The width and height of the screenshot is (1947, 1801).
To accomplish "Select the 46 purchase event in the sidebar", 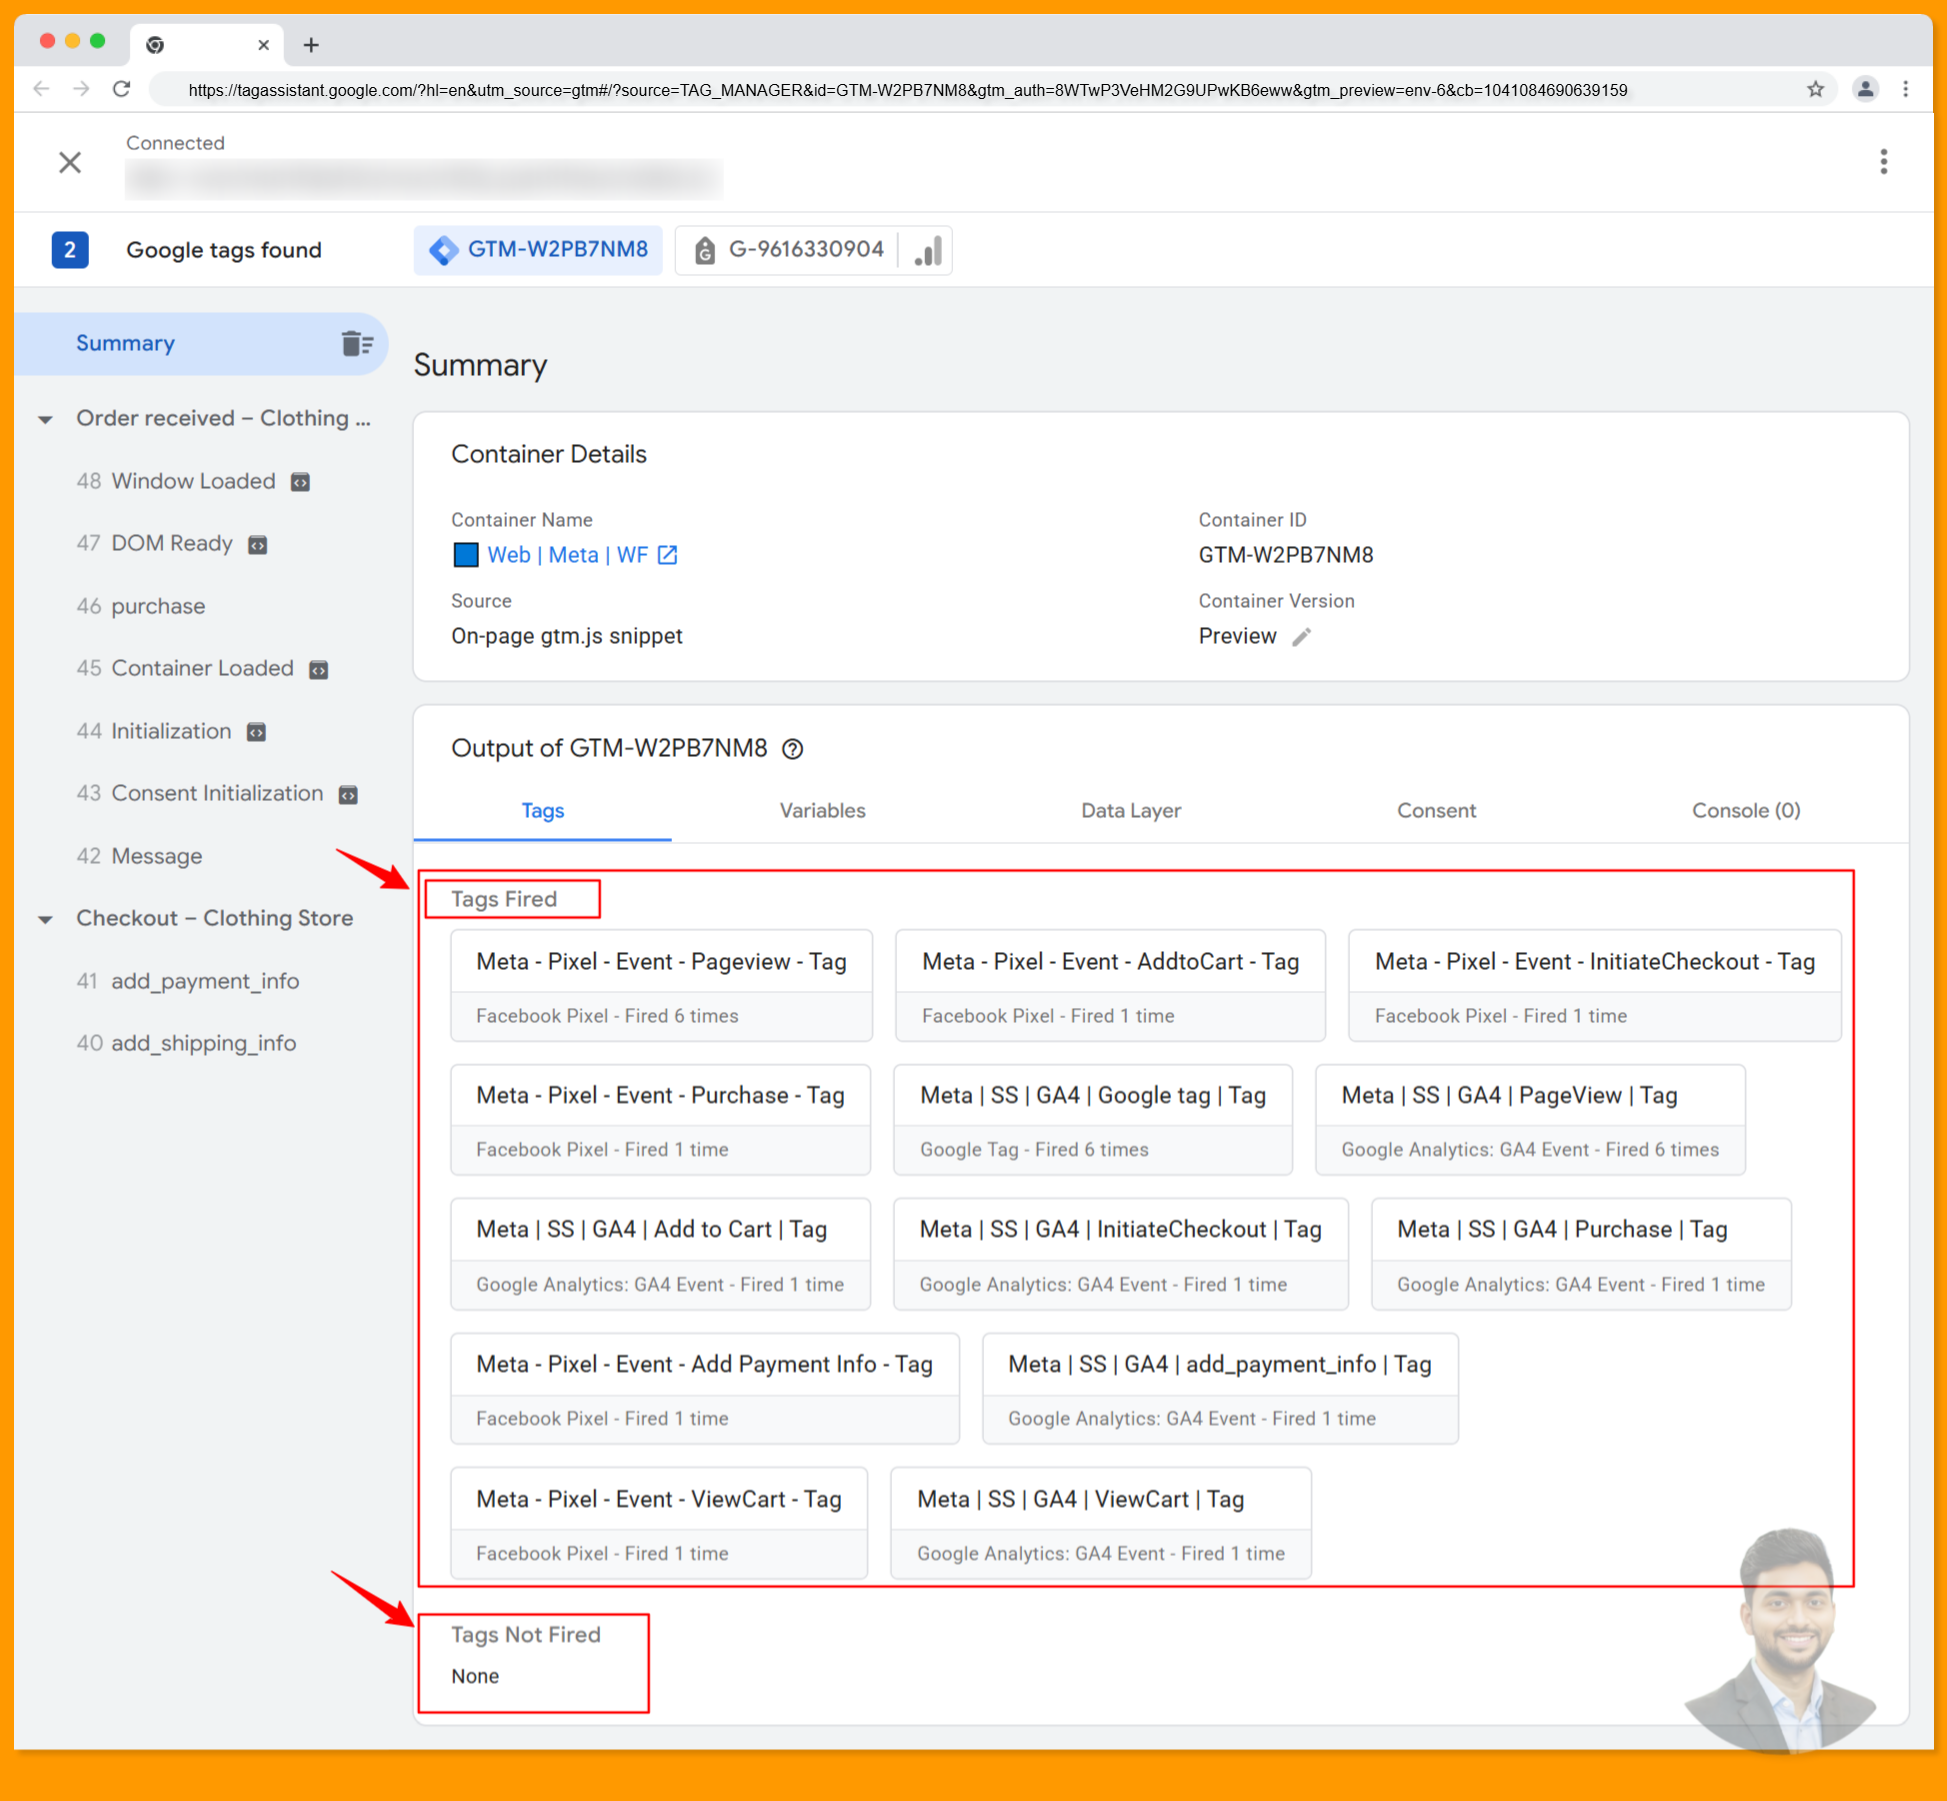I will [156, 606].
